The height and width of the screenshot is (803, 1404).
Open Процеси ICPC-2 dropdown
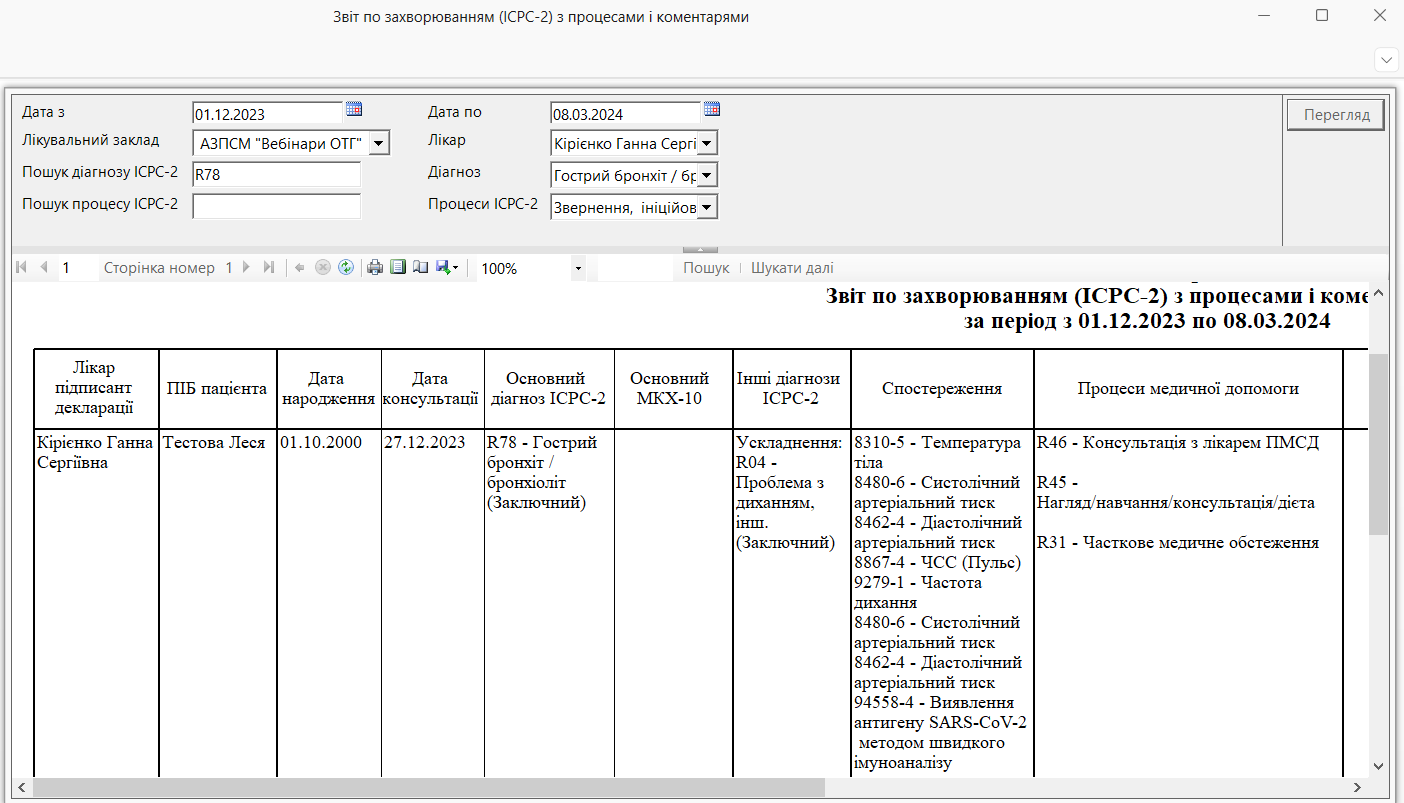point(707,208)
